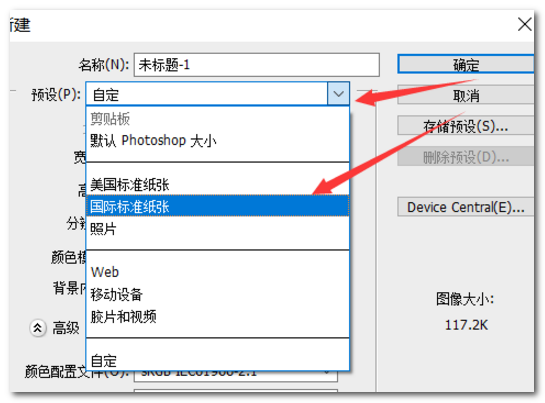The width and height of the screenshot is (545, 403).
Task: Select 默认 Photoshop 大小 preset
Action: pyautogui.click(x=218, y=141)
